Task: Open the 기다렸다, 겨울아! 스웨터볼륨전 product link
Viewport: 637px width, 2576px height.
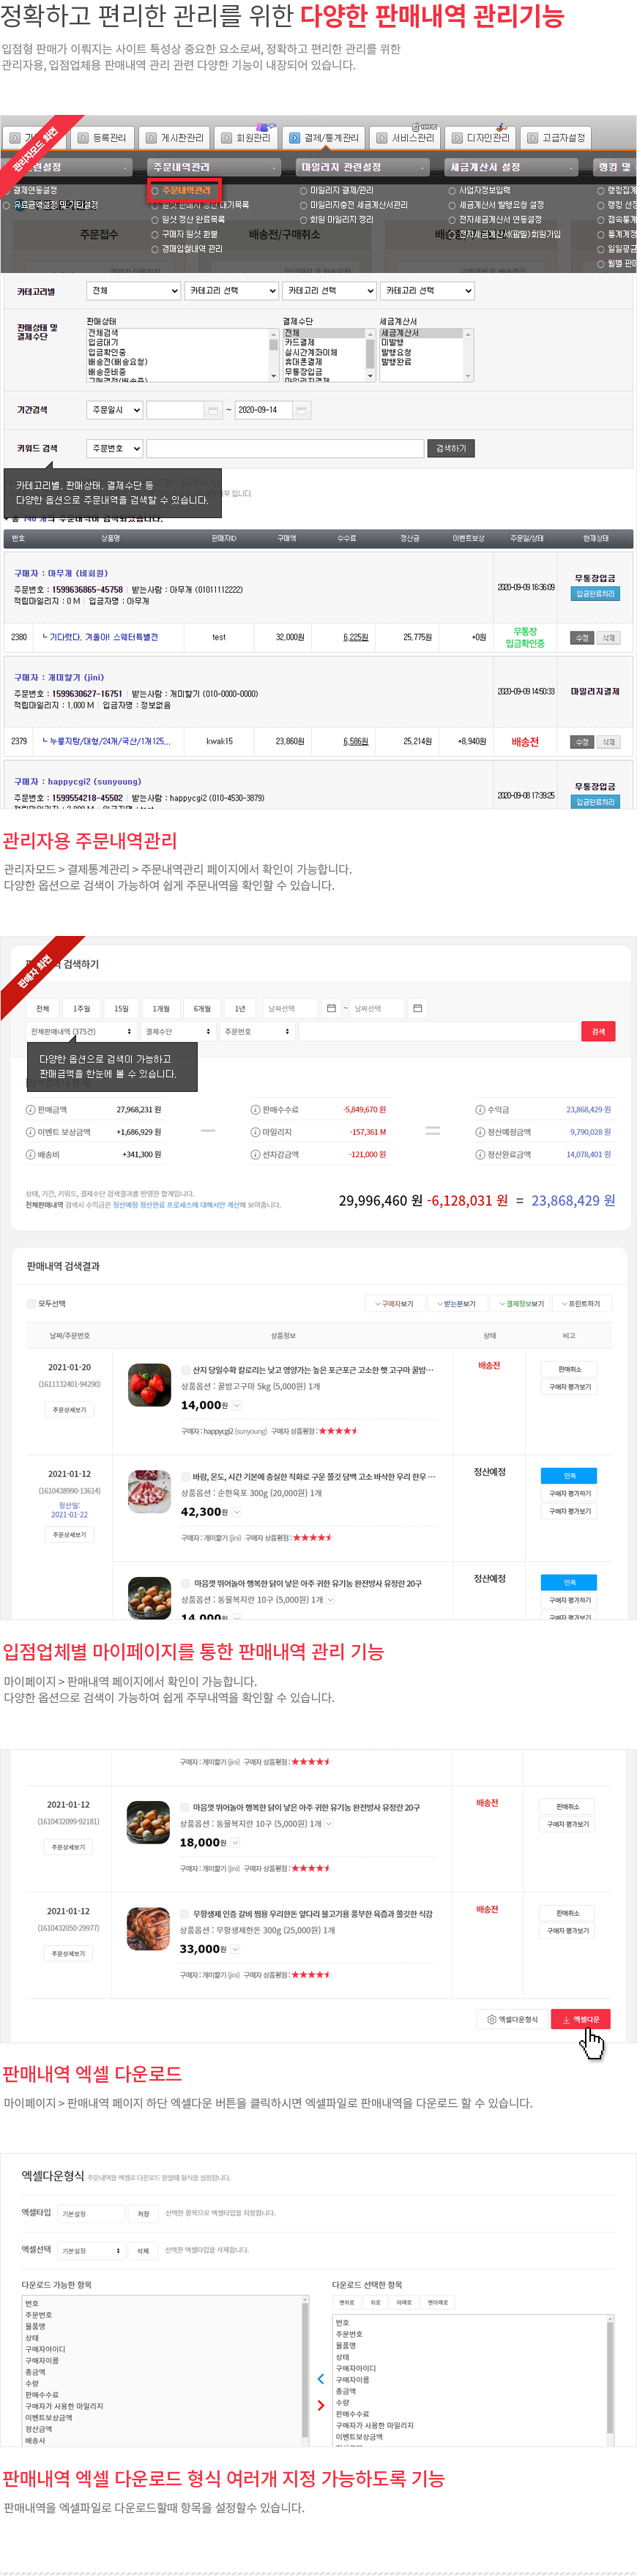Action: tap(100, 637)
